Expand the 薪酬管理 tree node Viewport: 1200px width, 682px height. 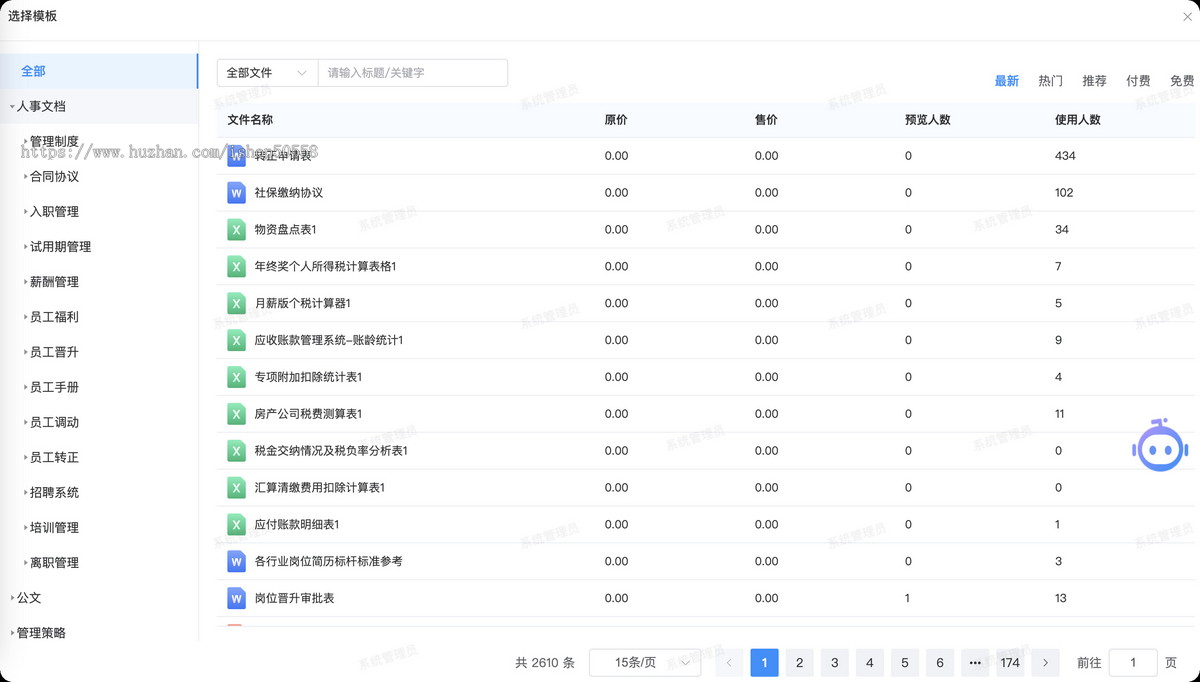26,282
